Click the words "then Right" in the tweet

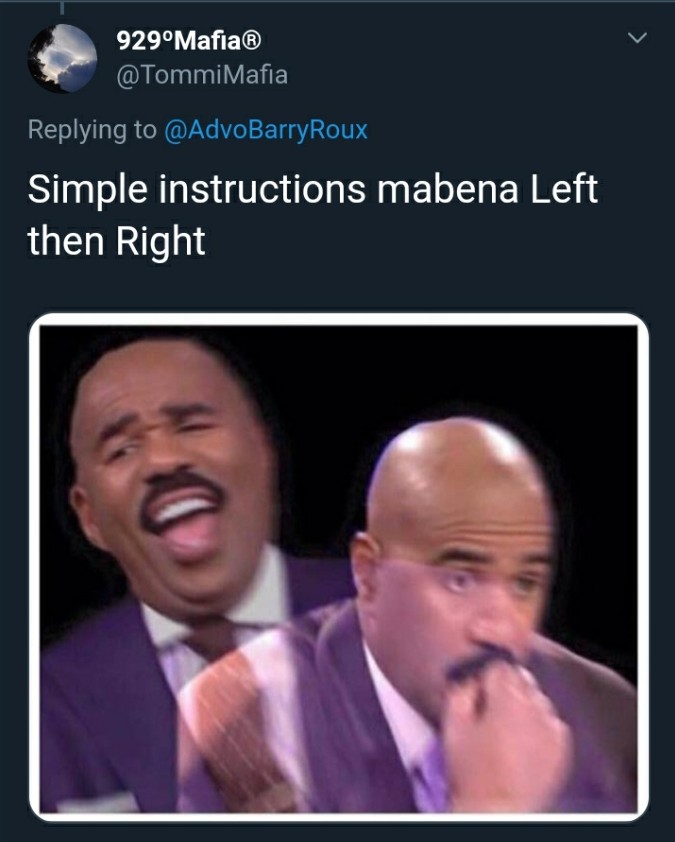pyautogui.click(x=116, y=241)
